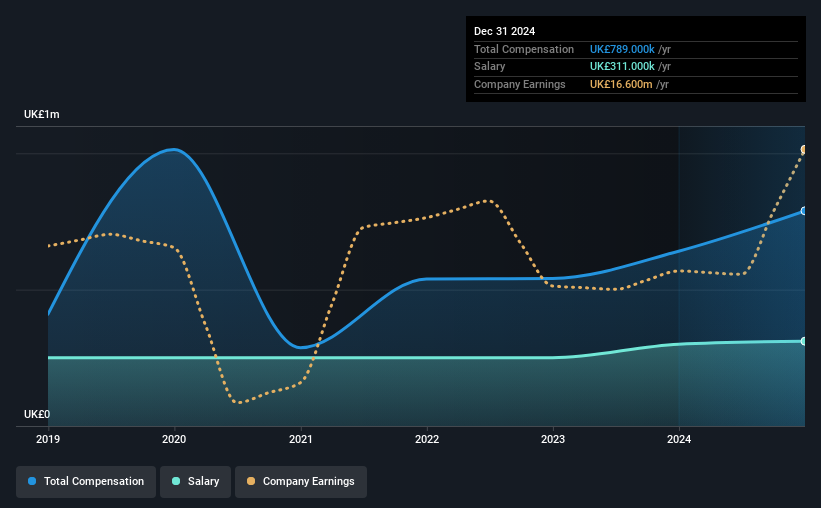The image size is (821, 508).
Task: Click the Salary end-point marker on chart
Action: point(803,341)
